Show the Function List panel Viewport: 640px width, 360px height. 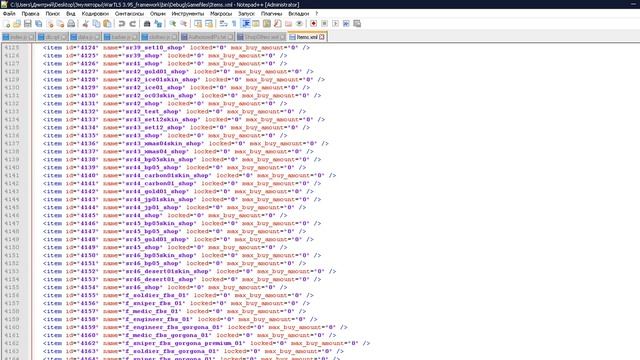click(x=278, y=24)
